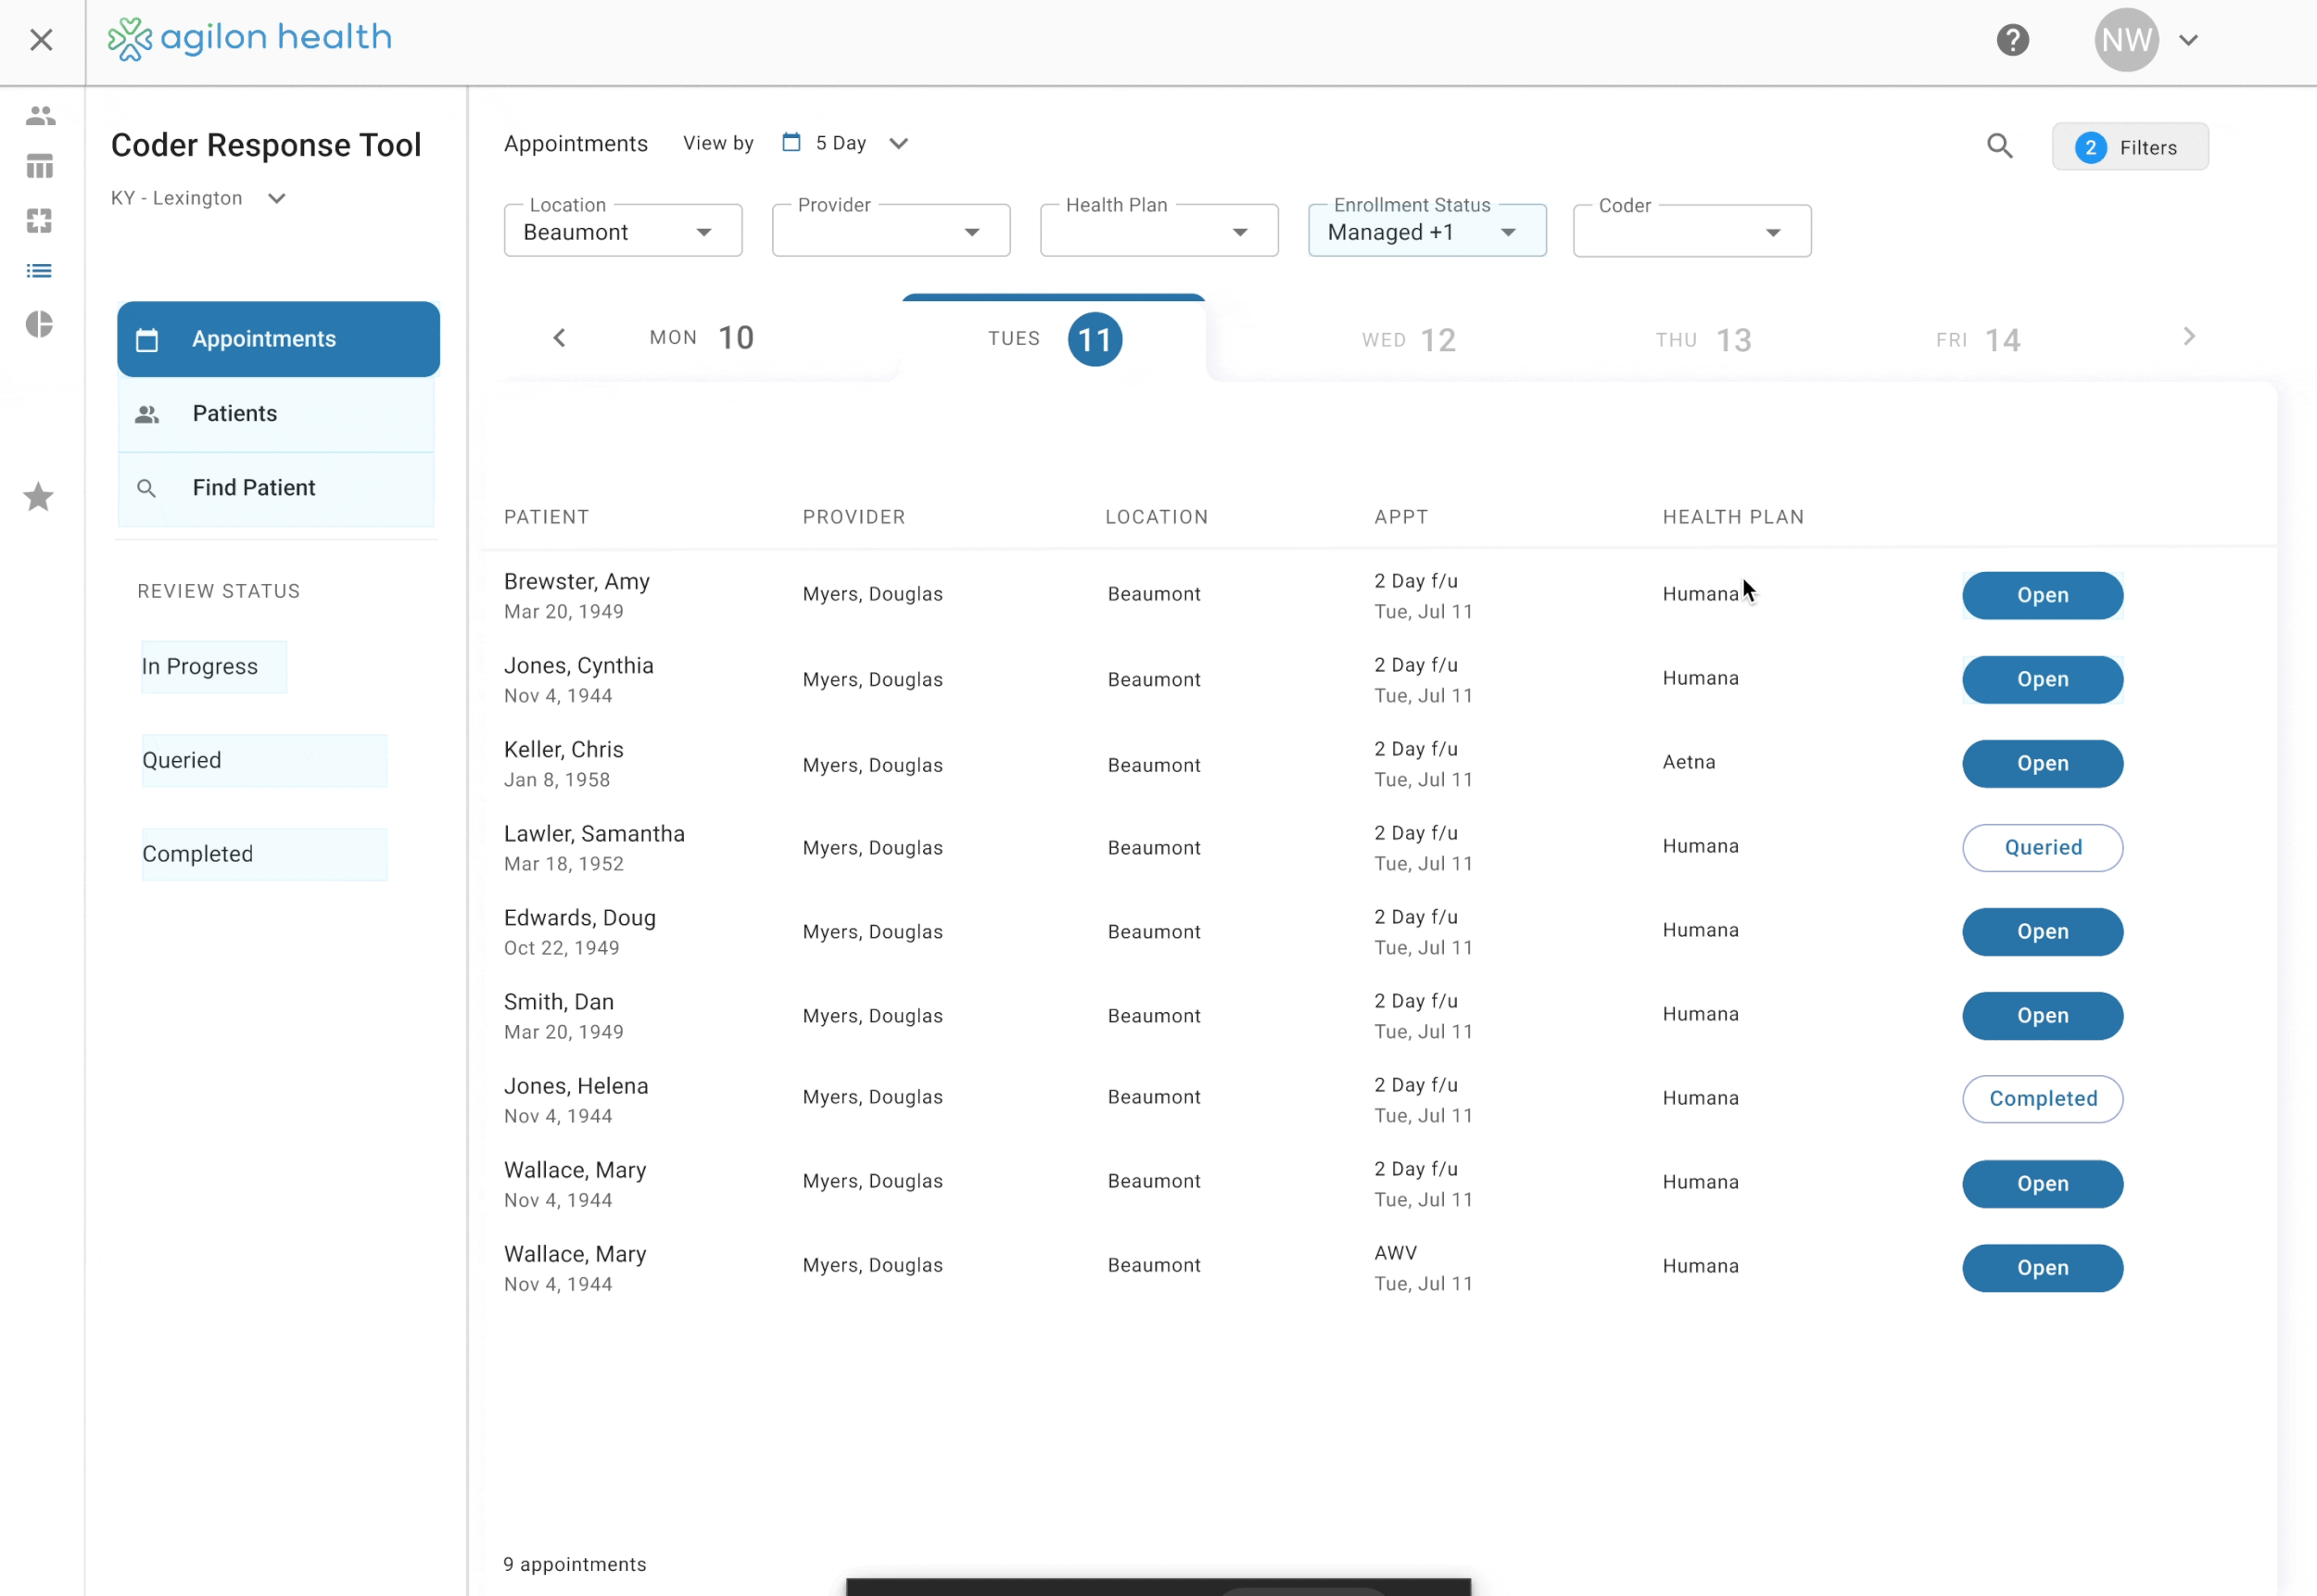This screenshot has width=2317, height=1596.
Task: Go to next week with right chevron
Action: [2188, 337]
